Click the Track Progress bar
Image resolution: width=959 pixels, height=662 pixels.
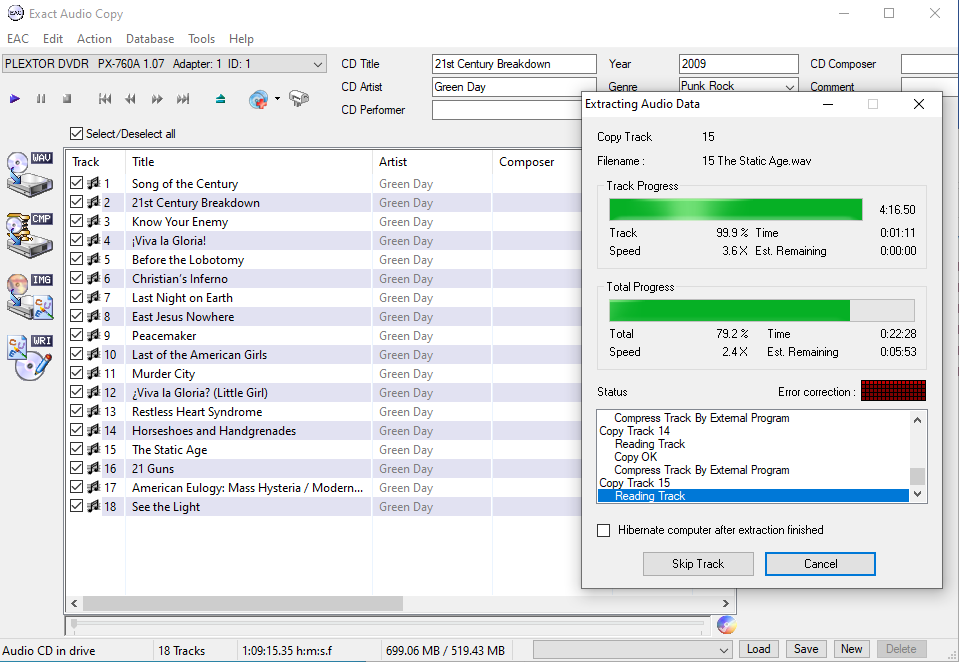(736, 209)
